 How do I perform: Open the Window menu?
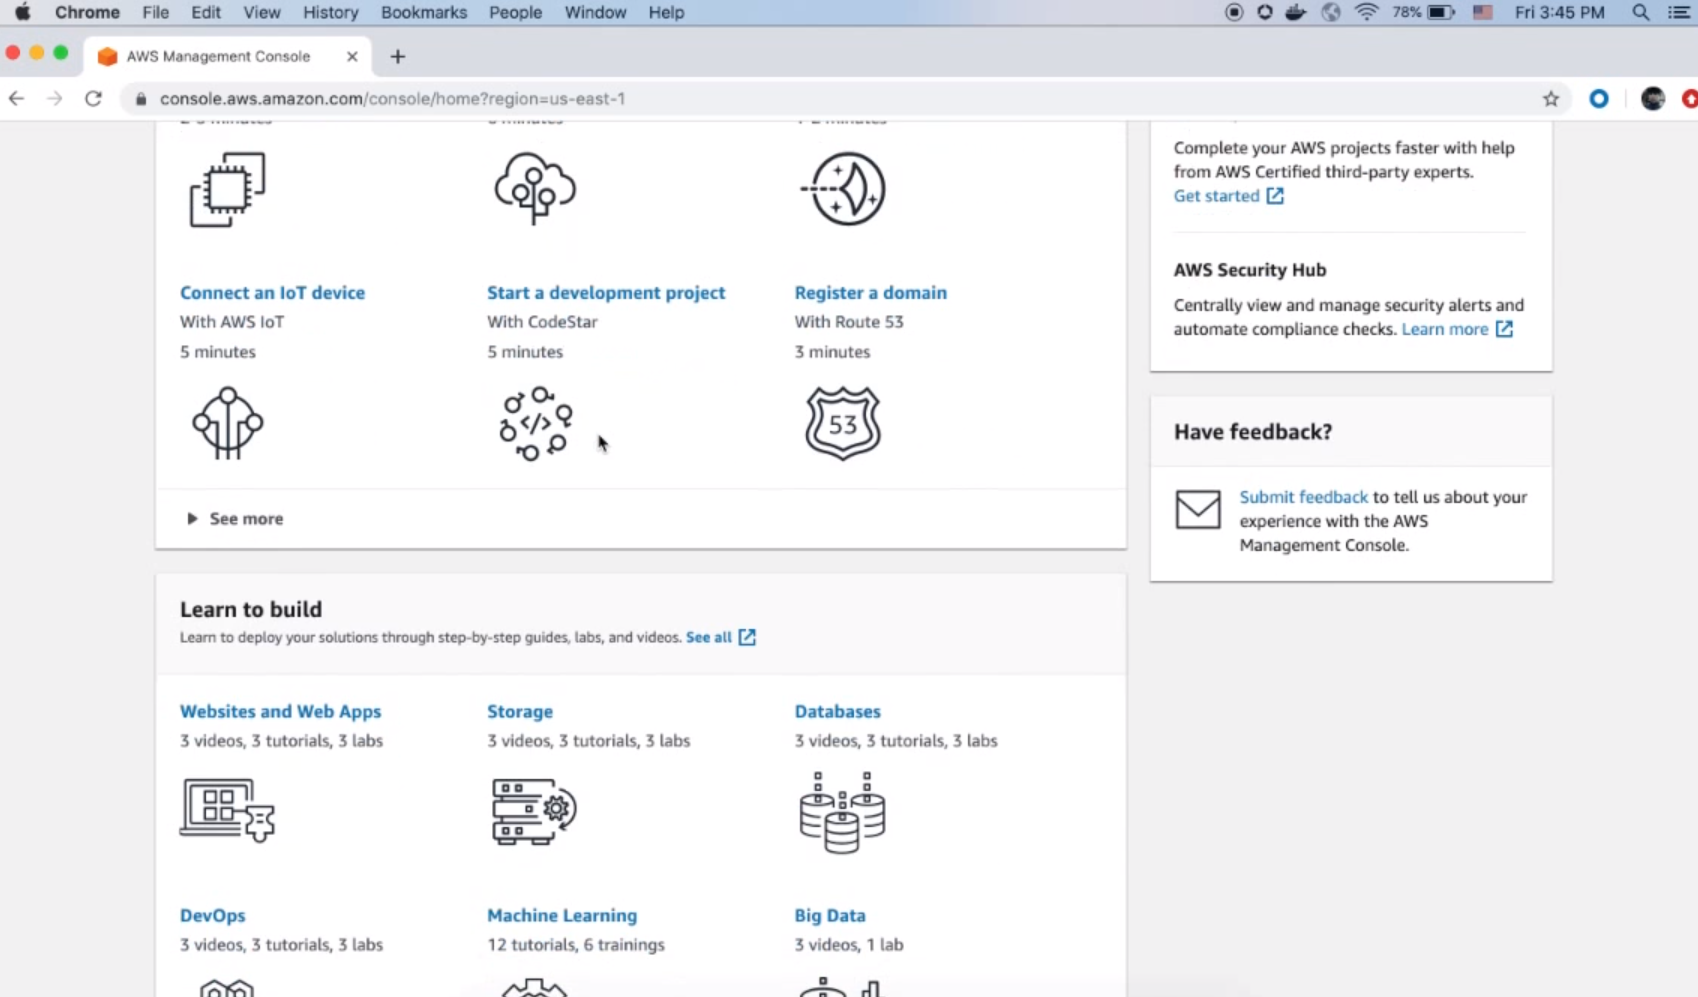click(x=595, y=13)
